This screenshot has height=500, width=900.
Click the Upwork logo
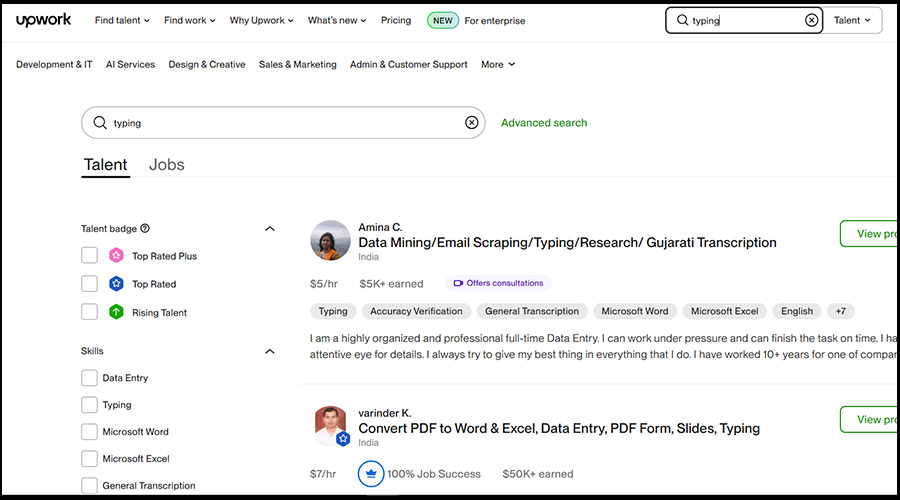pyautogui.click(x=43, y=20)
